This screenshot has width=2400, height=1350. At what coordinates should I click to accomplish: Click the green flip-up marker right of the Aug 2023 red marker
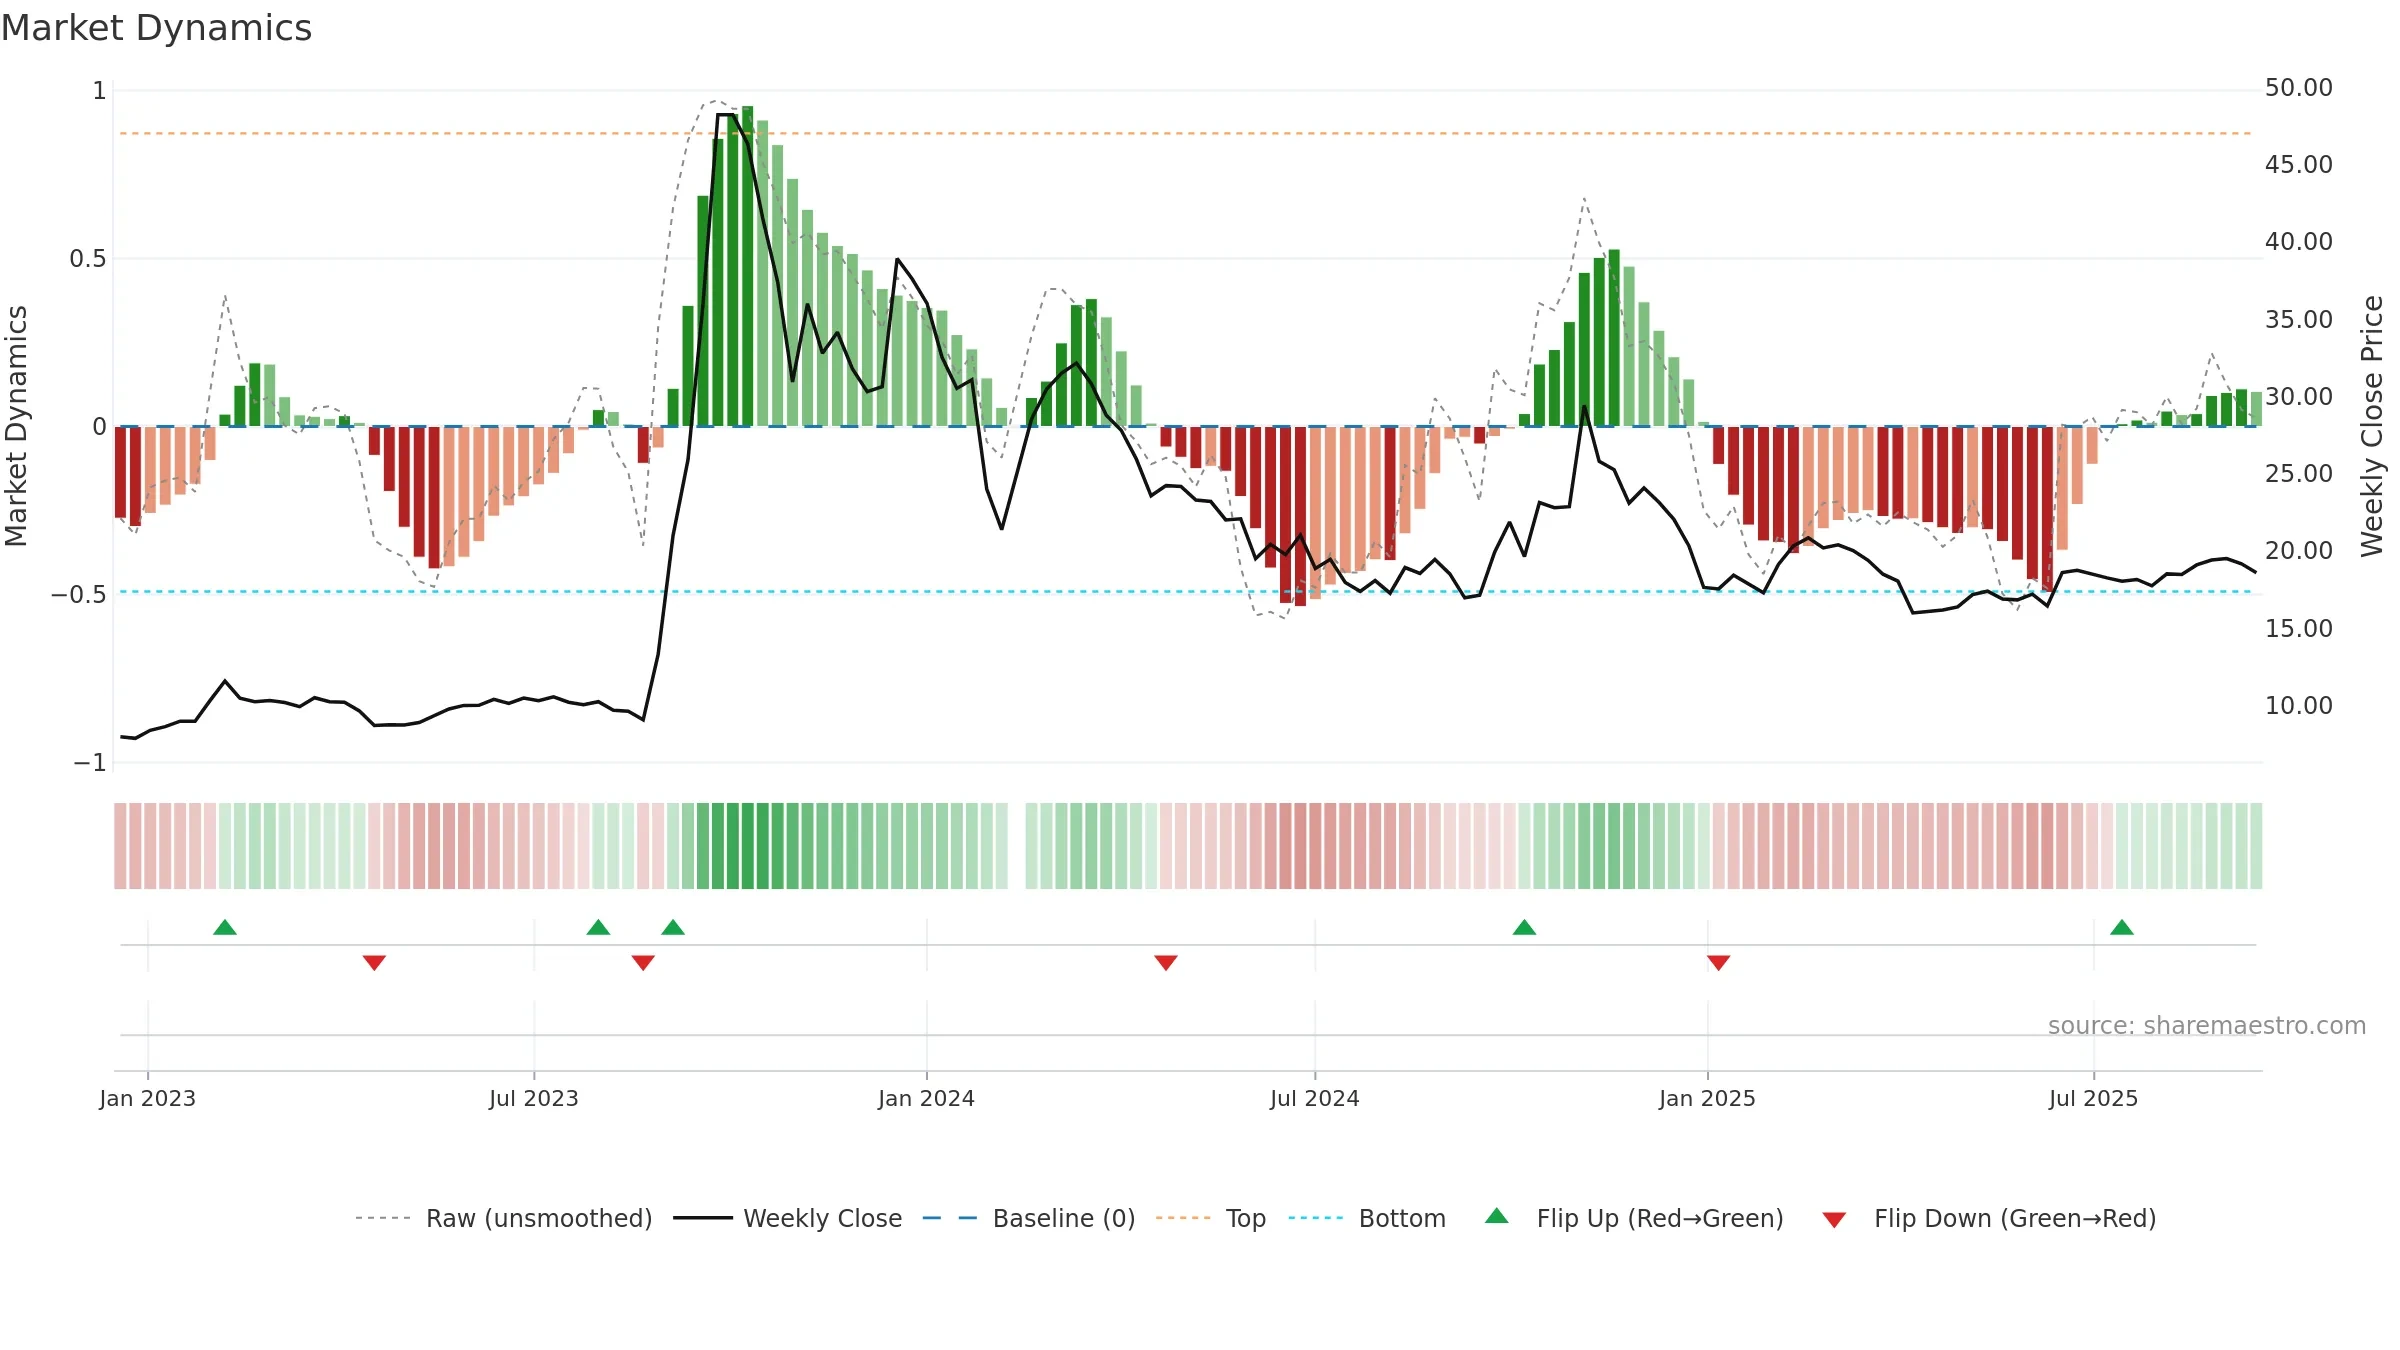pyautogui.click(x=673, y=927)
